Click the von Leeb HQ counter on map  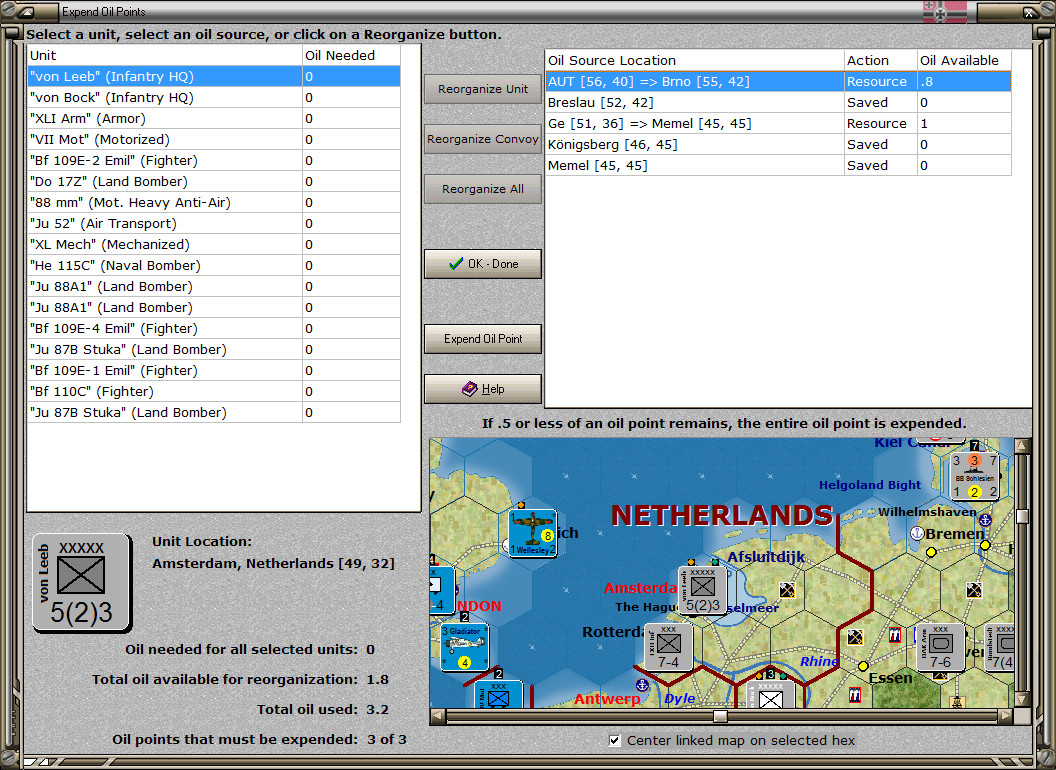(x=702, y=591)
